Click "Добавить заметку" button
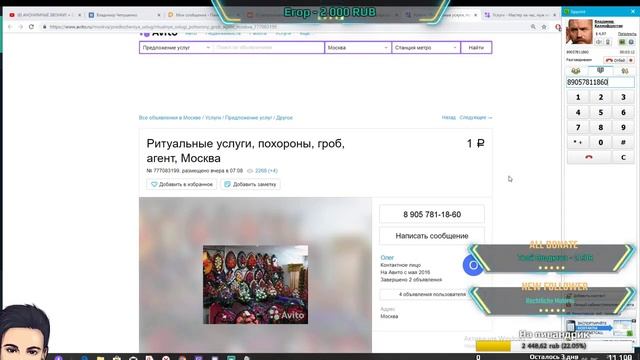The height and width of the screenshot is (360, 640). 250,184
